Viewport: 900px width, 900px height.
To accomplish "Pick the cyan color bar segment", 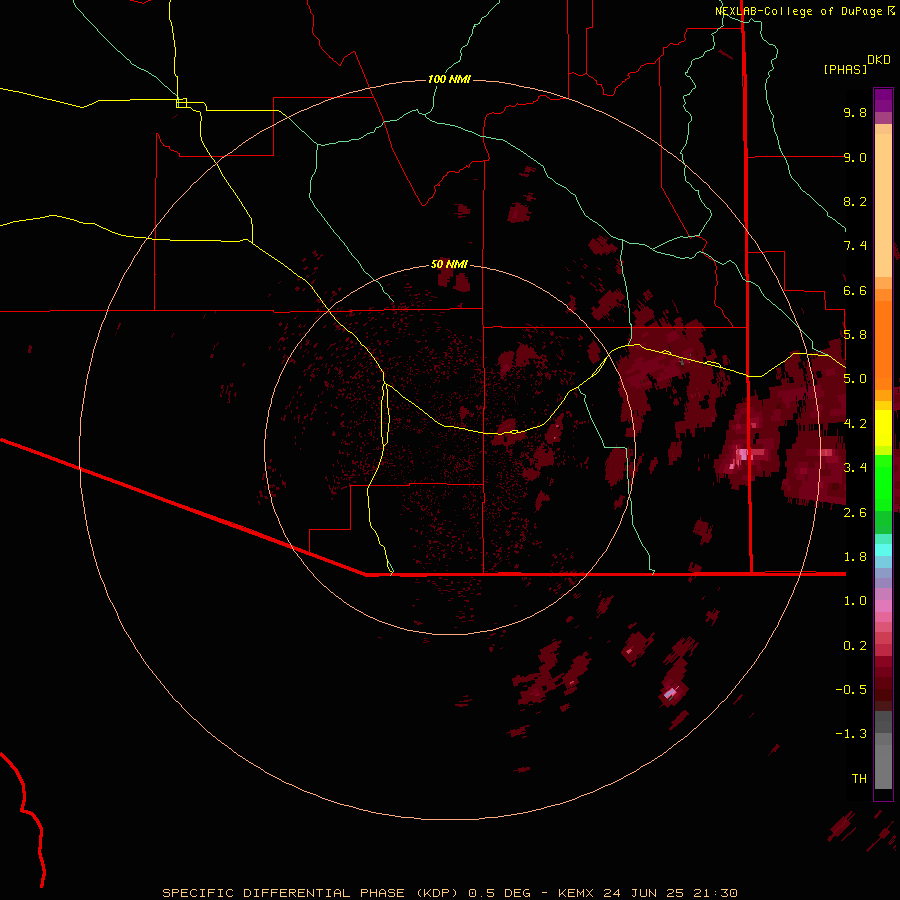I will coord(883,550).
